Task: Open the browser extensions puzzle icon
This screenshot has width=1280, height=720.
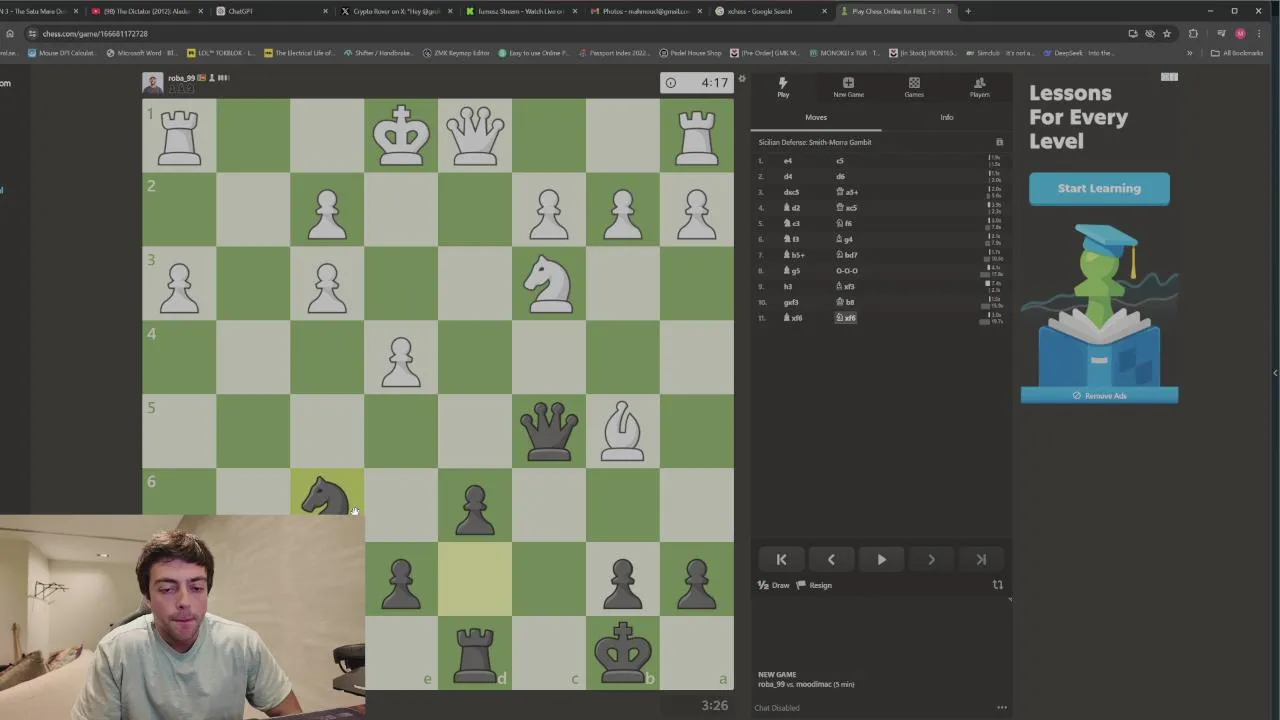Action: pyautogui.click(x=1193, y=33)
